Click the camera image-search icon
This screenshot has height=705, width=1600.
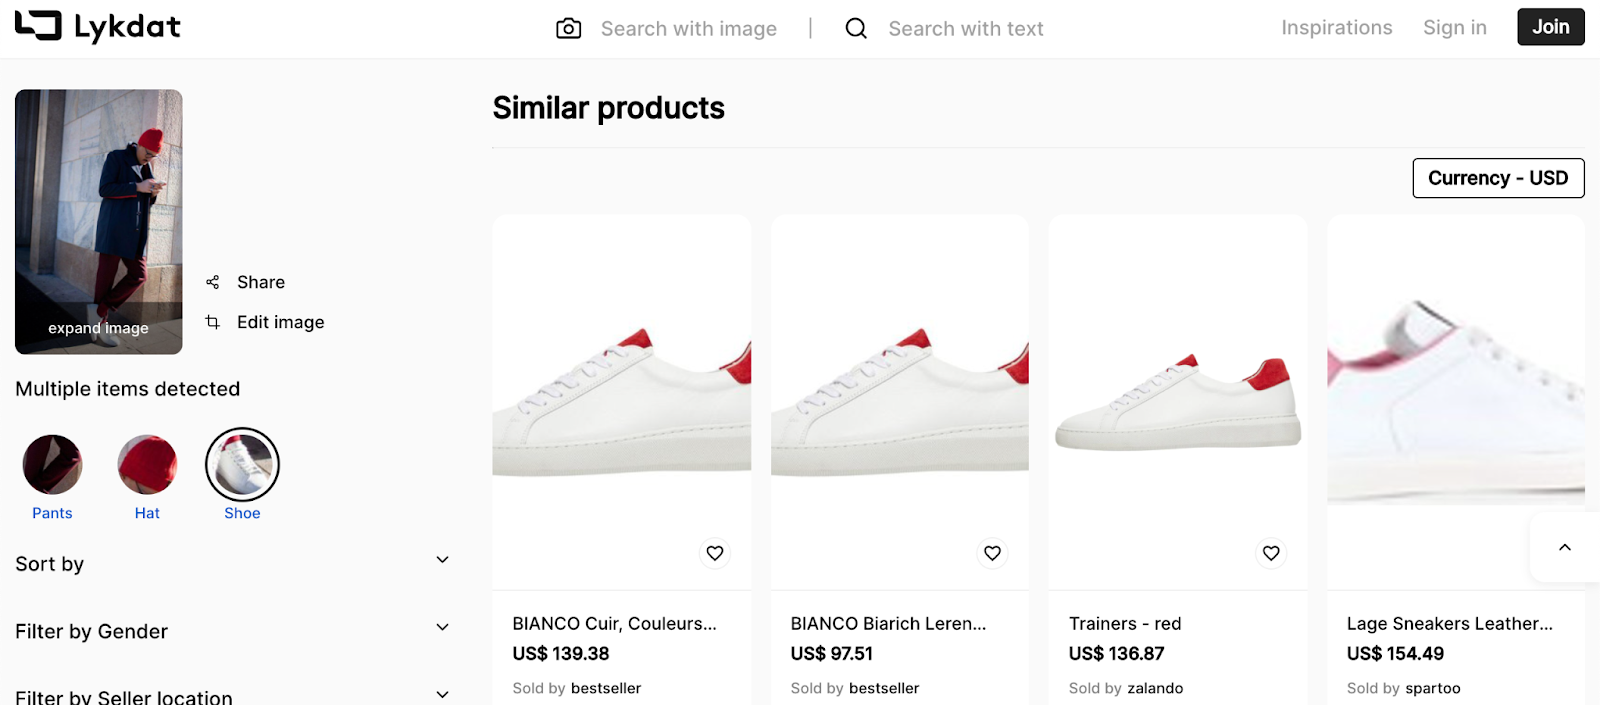point(568,29)
